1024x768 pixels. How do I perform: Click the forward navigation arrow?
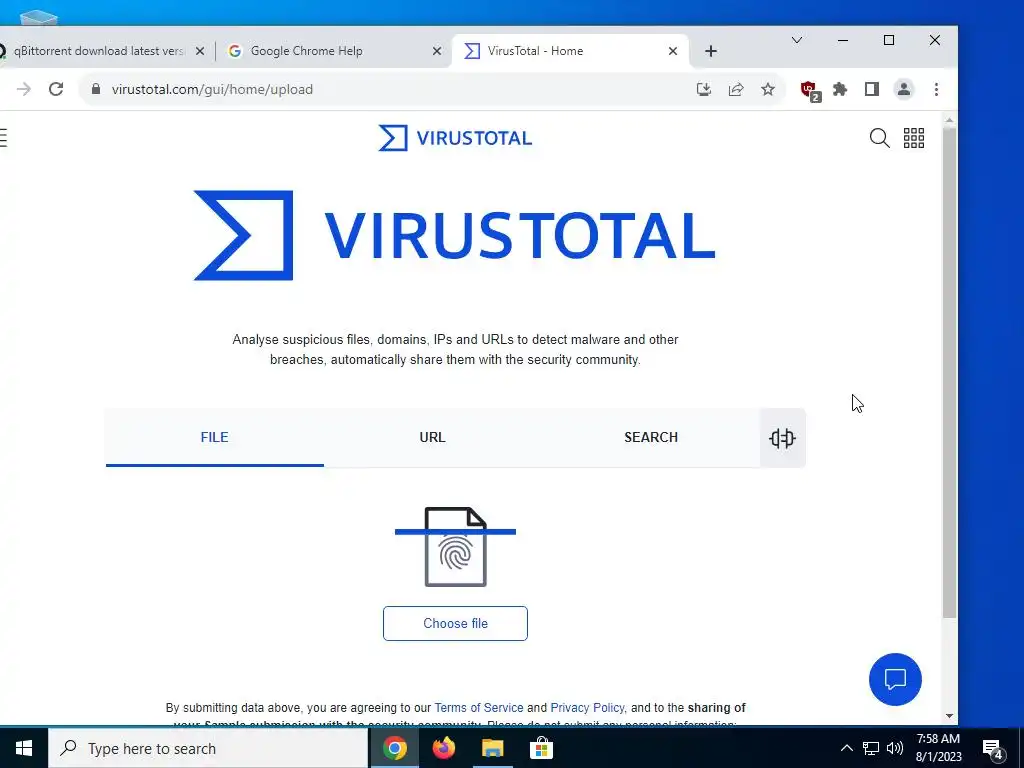point(24,89)
